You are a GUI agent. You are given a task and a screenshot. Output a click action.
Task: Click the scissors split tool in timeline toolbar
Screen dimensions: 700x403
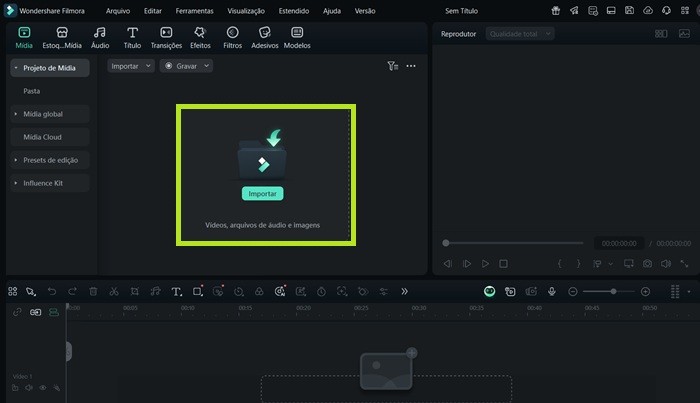pyautogui.click(x=114, y=291)
